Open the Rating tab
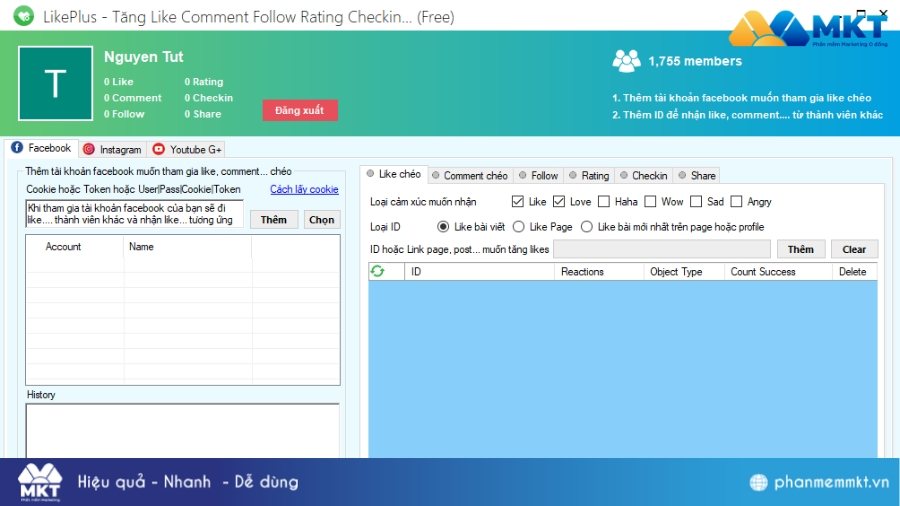Image resolution: width=900 pixels, height=506 pixels. (x=589, y=176)
